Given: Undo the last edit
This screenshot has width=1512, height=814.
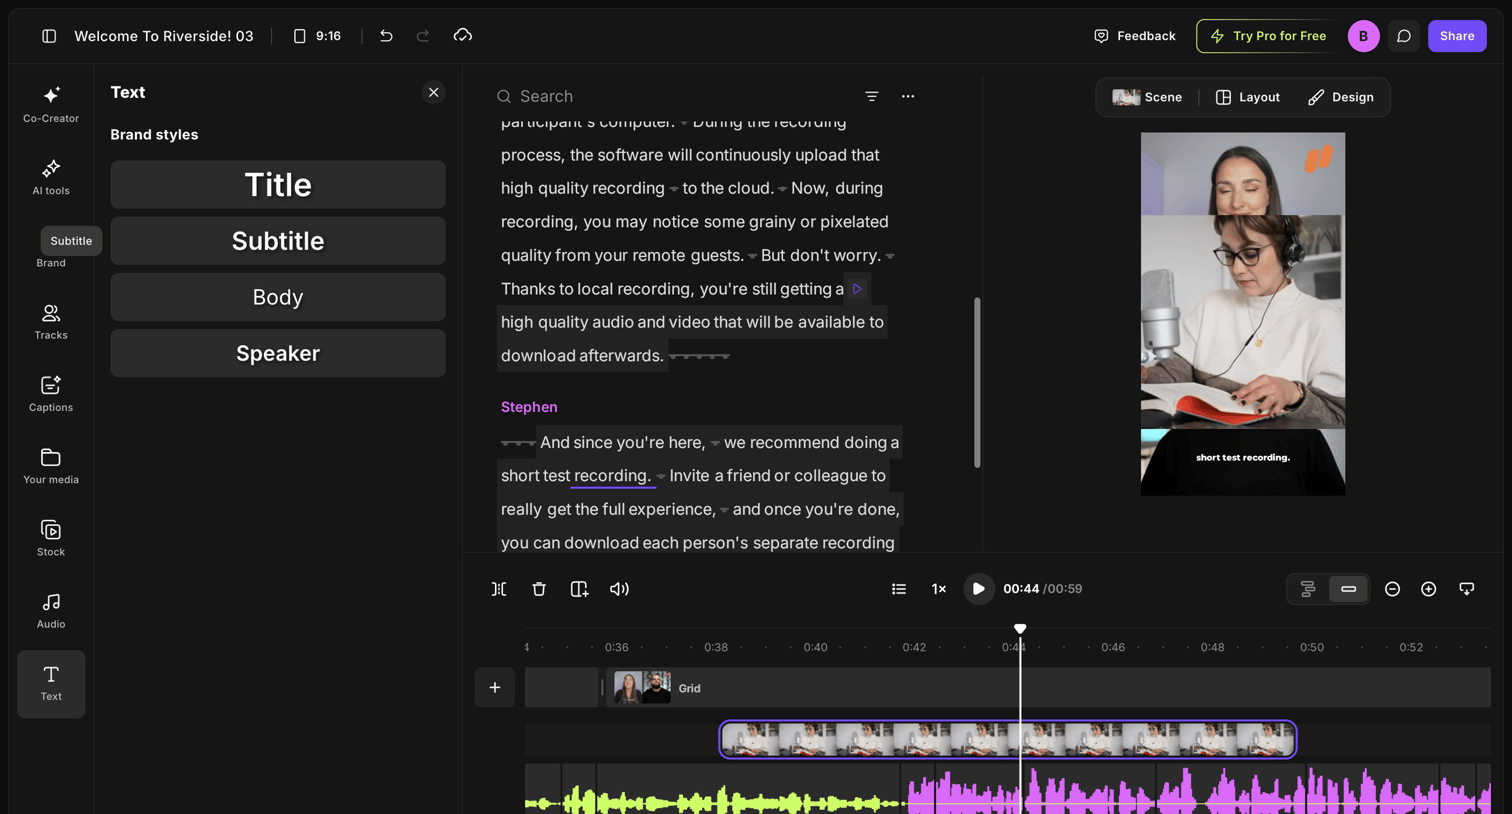Looking at the screenshot, I should 386,36.
